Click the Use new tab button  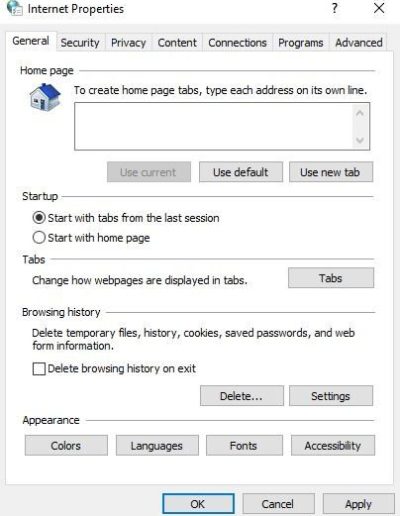pos(331,172)
